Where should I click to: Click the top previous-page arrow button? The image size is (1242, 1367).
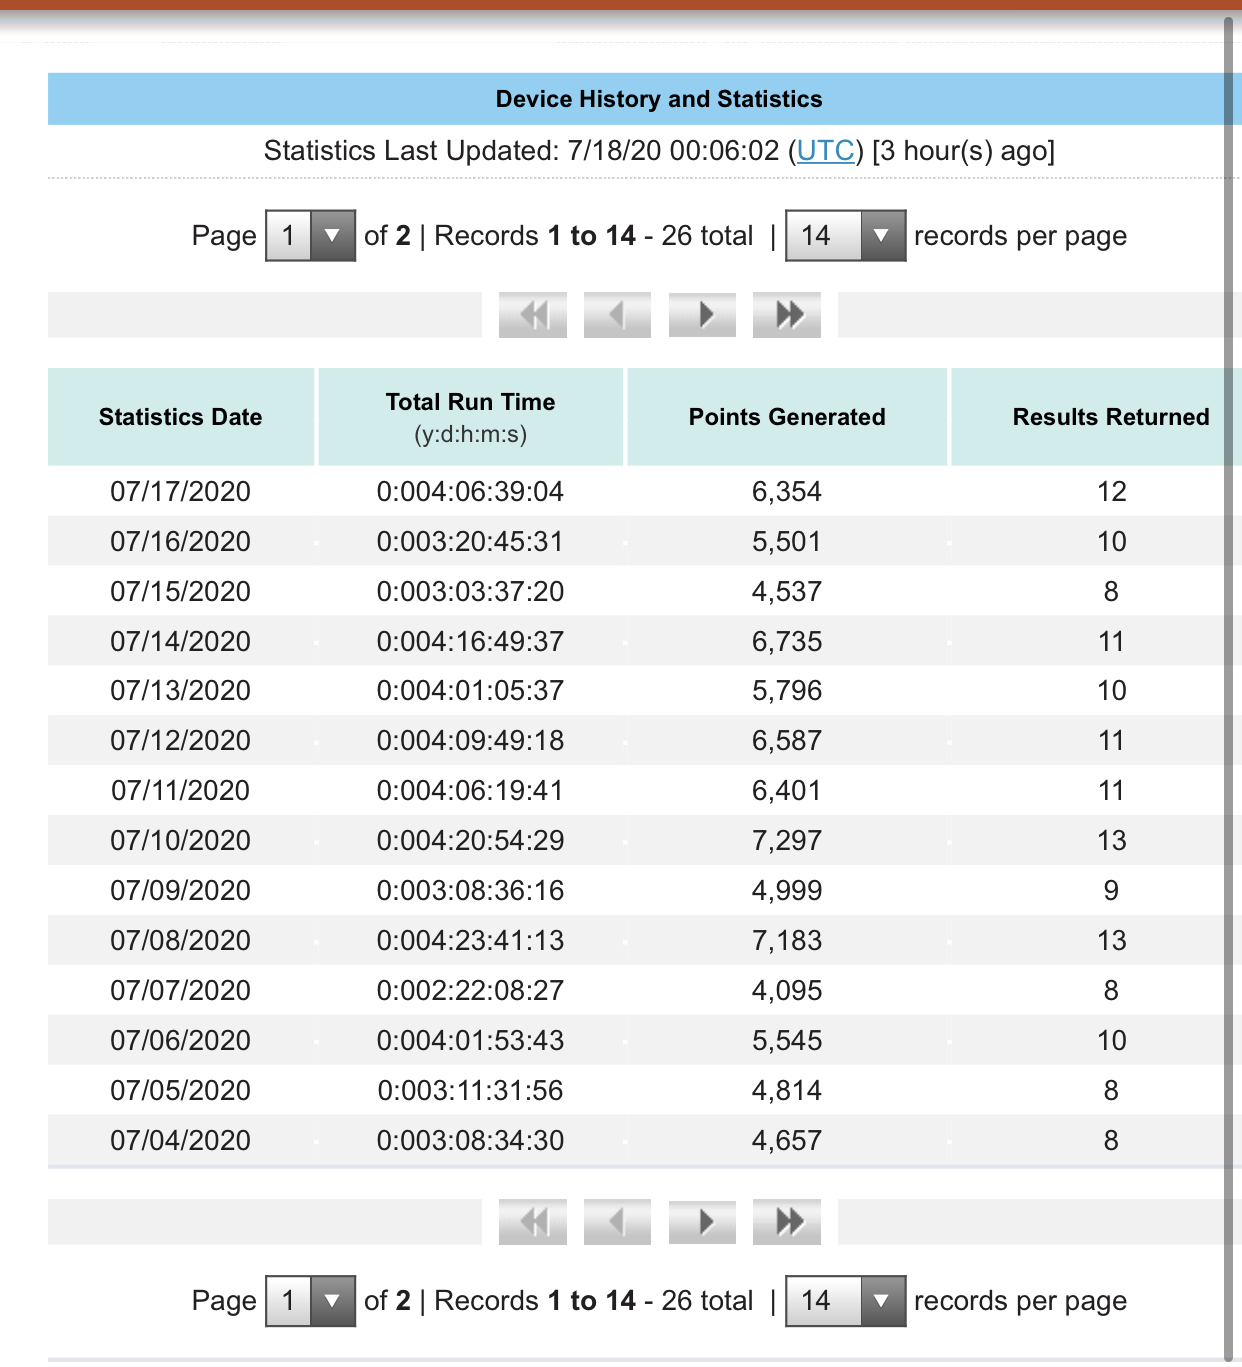[617, 315]
